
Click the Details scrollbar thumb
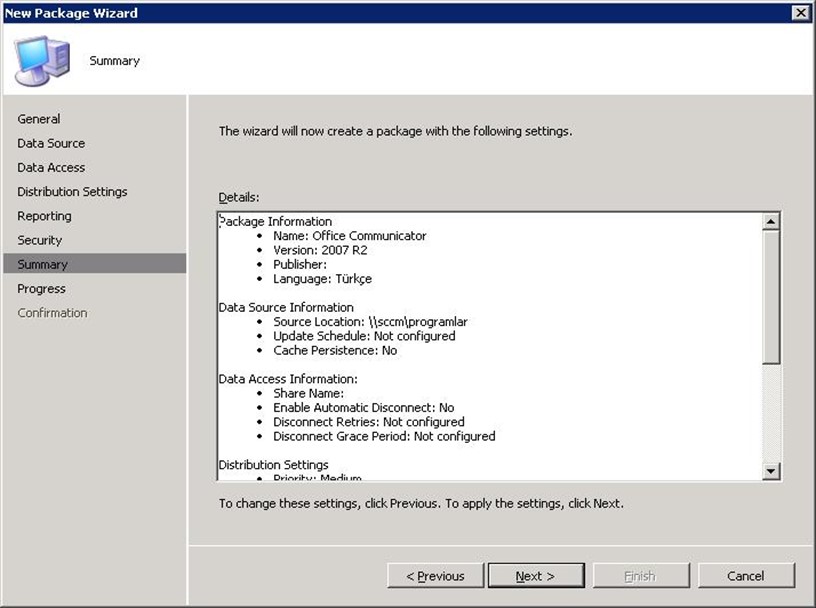(x=771, y=295)
